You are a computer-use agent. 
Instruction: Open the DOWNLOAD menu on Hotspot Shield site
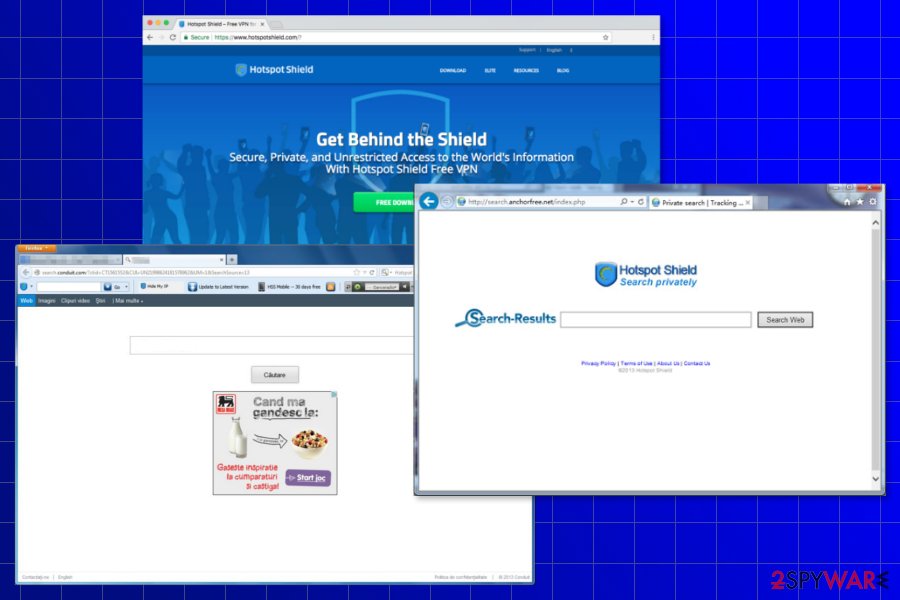click(453, 71)
